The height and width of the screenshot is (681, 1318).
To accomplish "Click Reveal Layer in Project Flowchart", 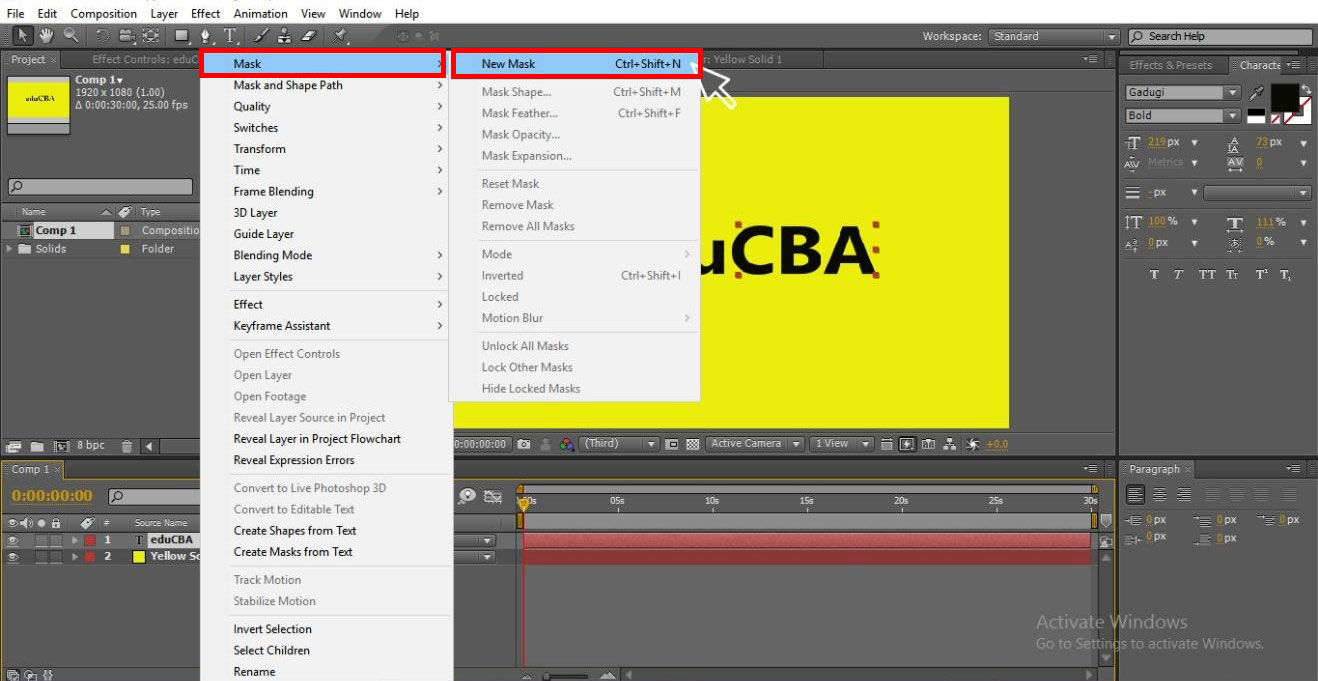I will point(317,439).
